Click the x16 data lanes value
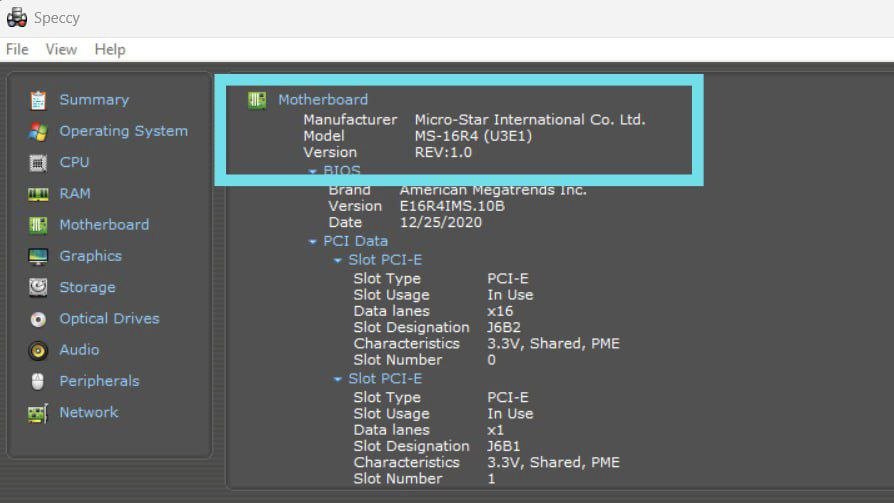Screen dimensions: 894x503 click(x=500, y=311)
